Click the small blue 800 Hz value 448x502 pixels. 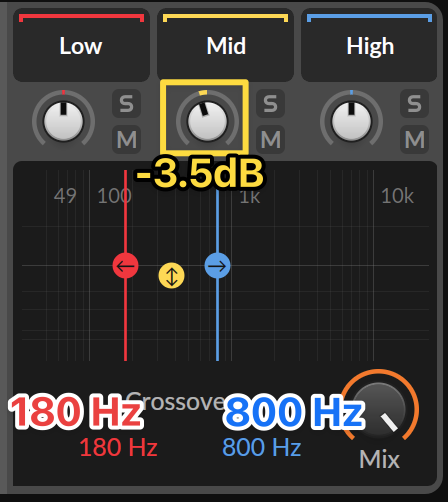(x=262, y=447)
